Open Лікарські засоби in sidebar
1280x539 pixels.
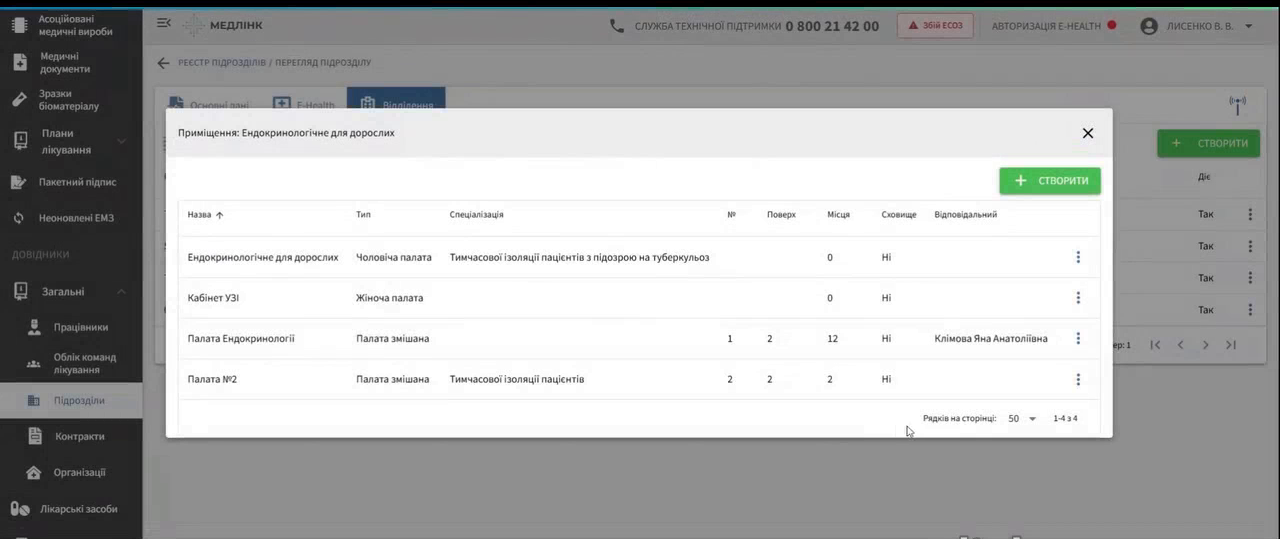71,509
